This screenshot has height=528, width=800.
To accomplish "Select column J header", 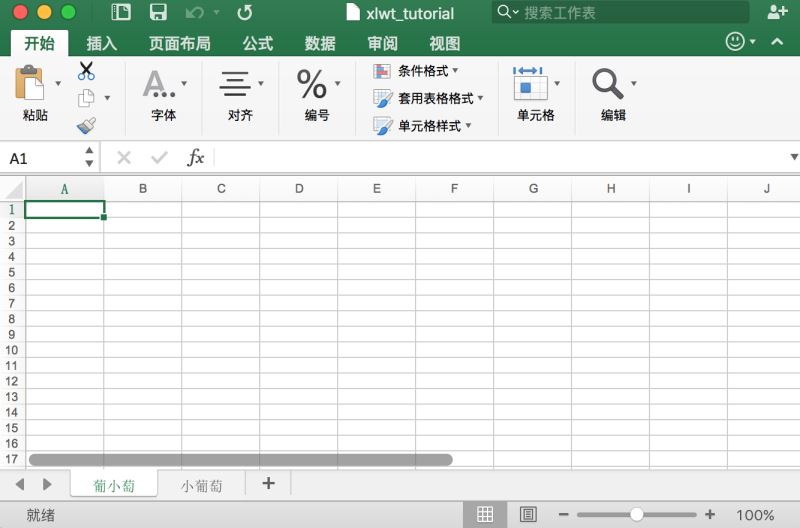I will (766, 189).
